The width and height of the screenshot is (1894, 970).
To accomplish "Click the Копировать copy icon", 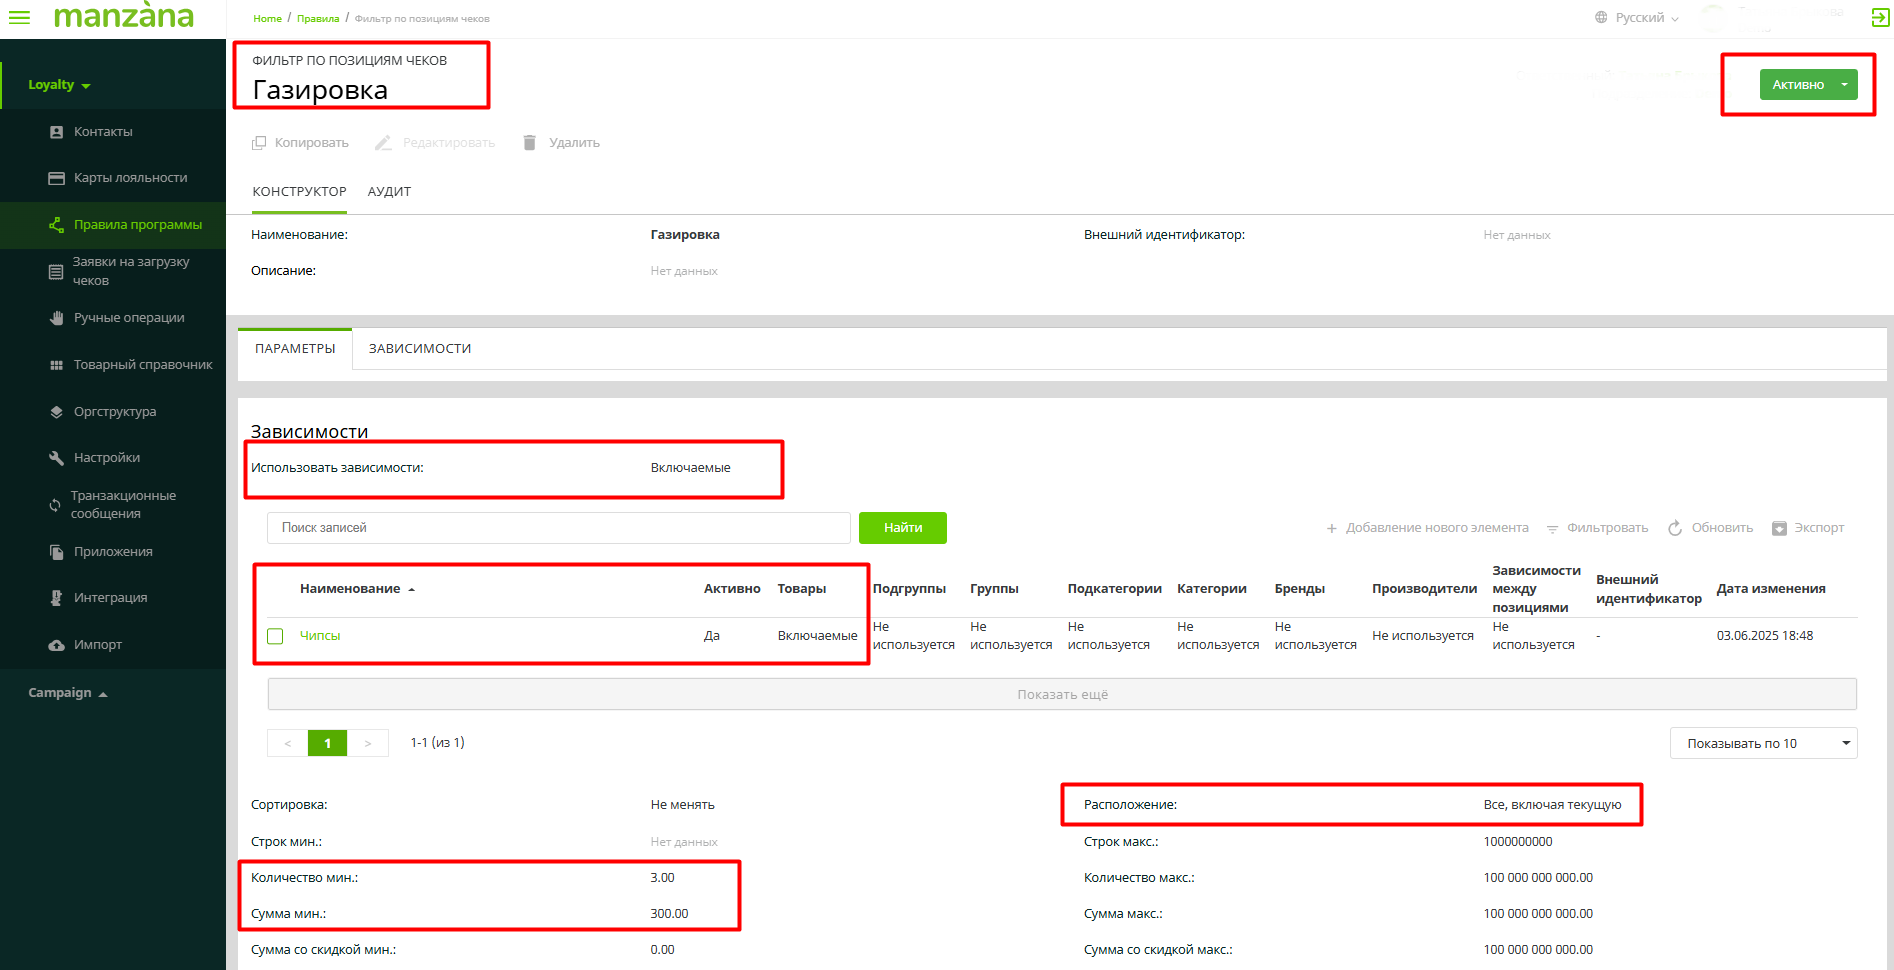I will tap(259, 143).
